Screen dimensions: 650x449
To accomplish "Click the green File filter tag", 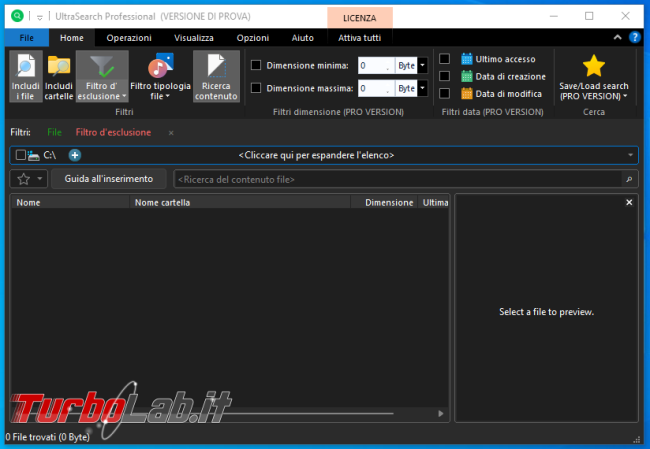I will point(54,132).
